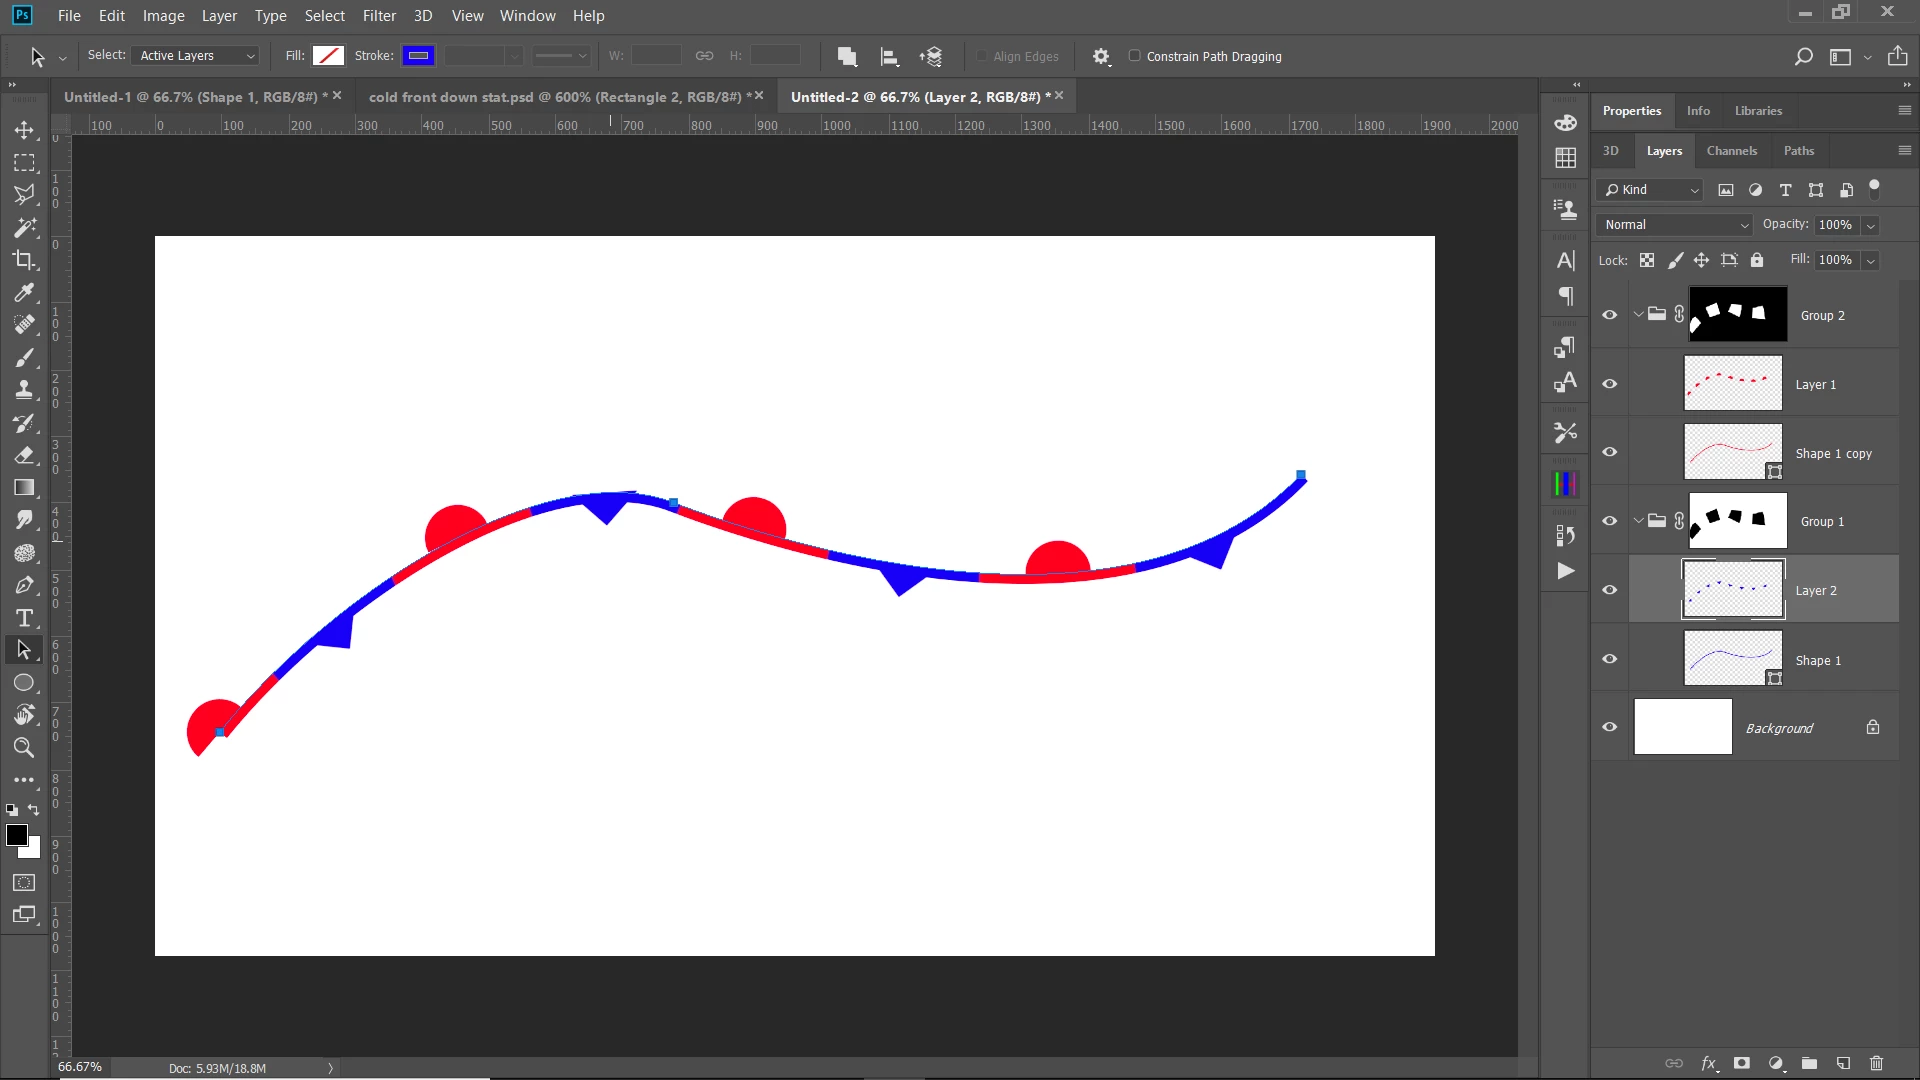Open the blend mode Normal dropdown

(1676, 225)
